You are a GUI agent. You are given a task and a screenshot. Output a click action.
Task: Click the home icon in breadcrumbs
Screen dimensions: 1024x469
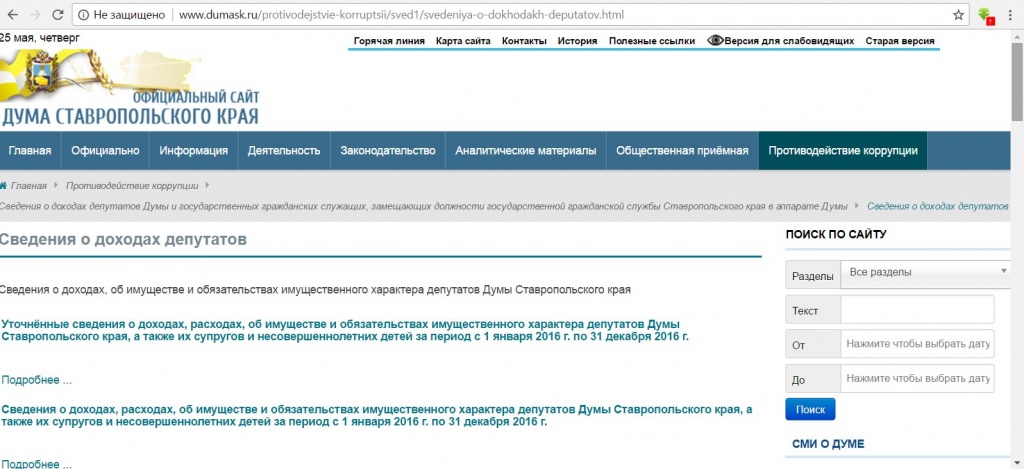pyautogui.click(x=3, y=186)
